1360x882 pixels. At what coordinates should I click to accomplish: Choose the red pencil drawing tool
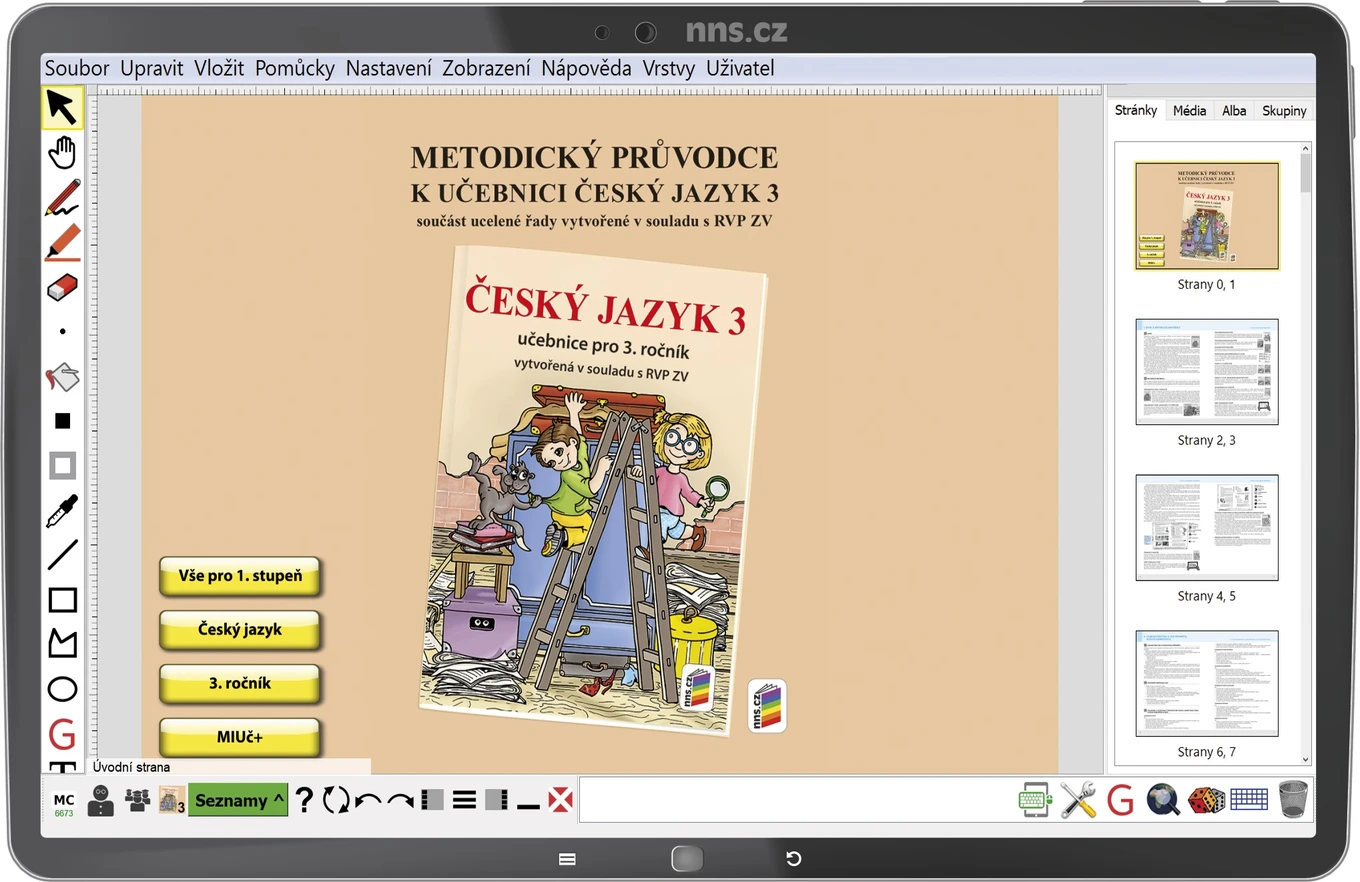[62, 197]
